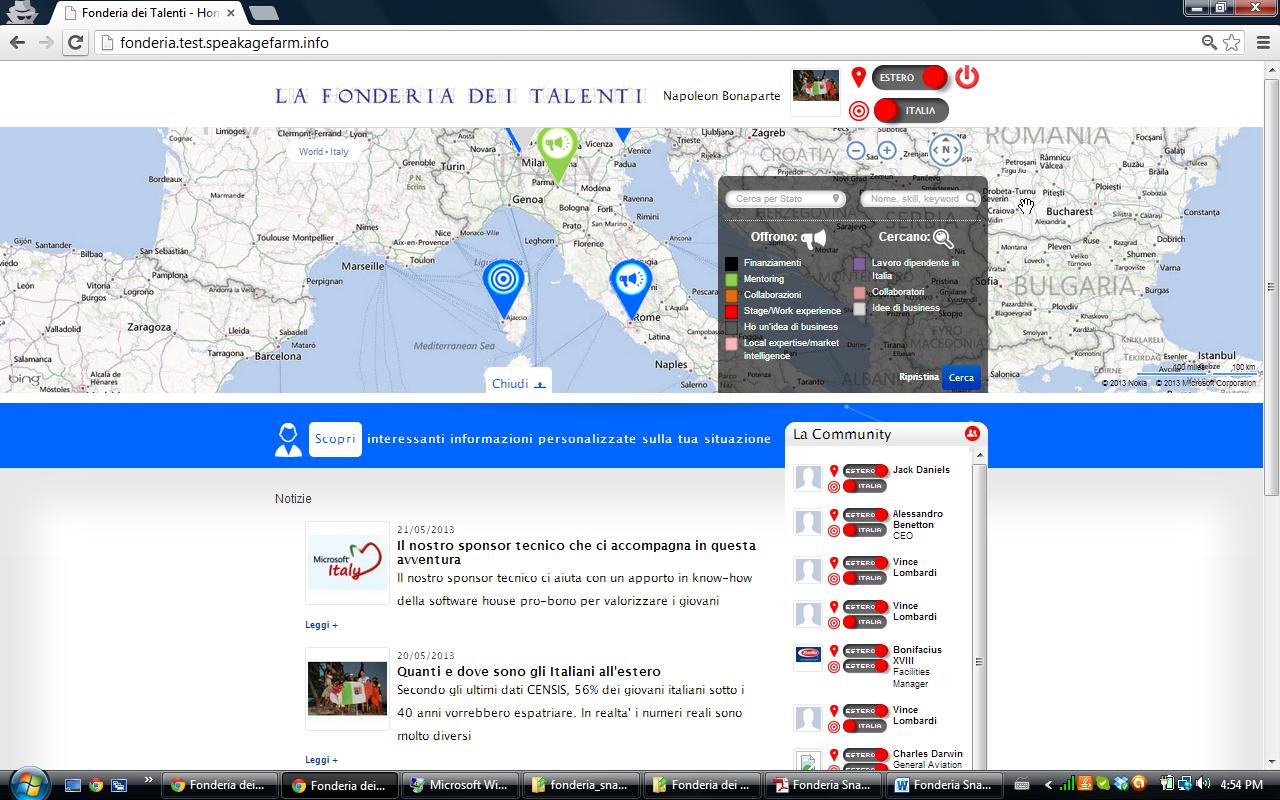Open the Chrome menu wrench icon
Viewport: 1280px width, 800px height.
1262,43
